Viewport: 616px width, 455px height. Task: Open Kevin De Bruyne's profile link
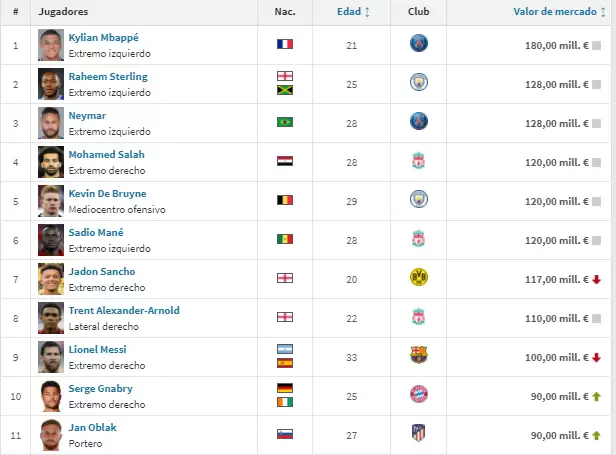pyautogui.click(x=107, y=193)
